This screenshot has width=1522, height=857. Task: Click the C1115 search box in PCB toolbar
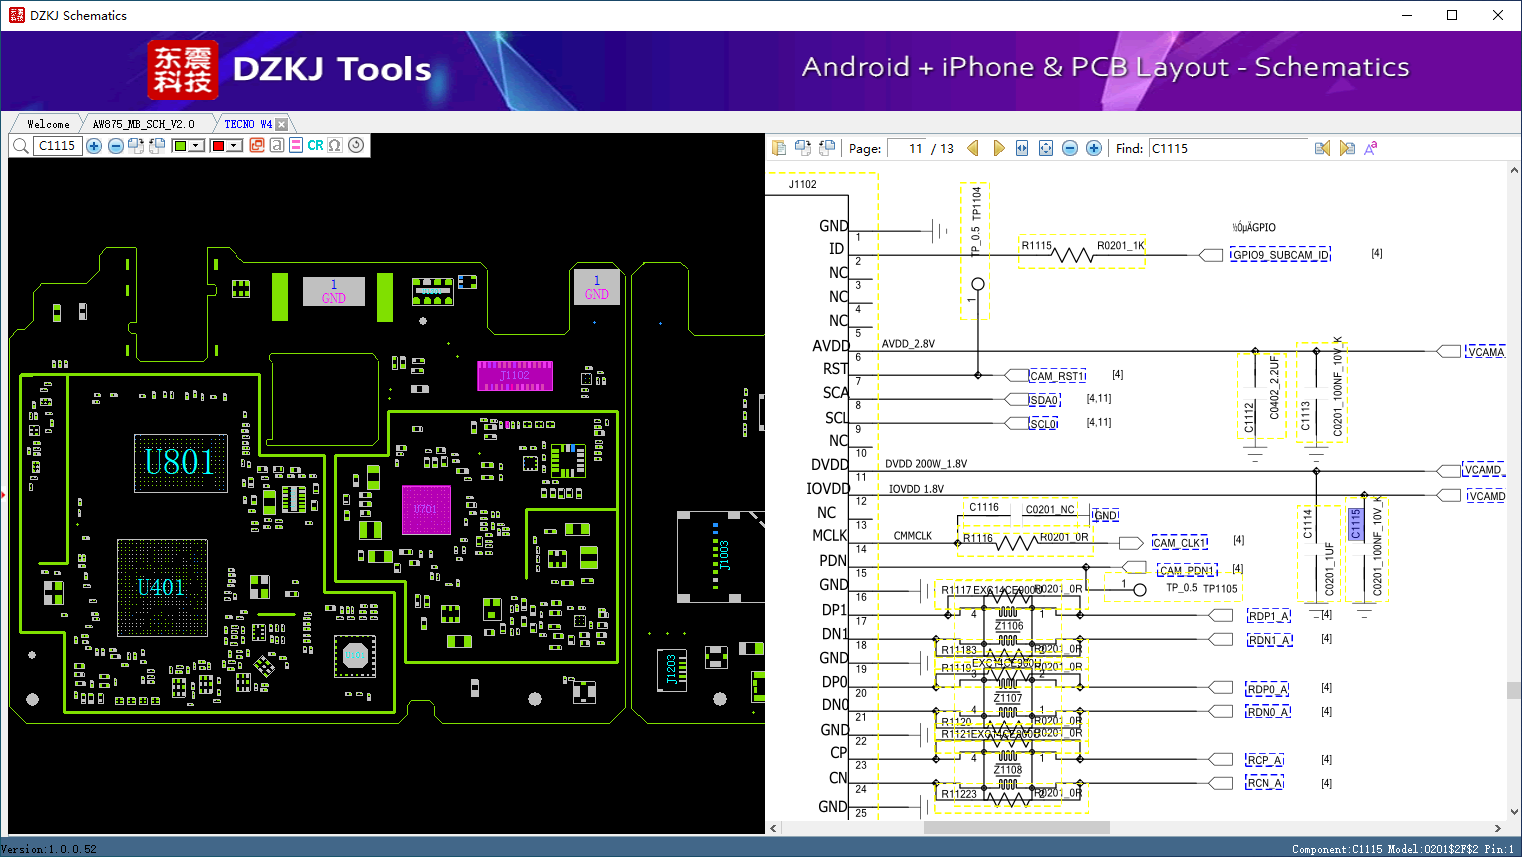coord(57,146)
